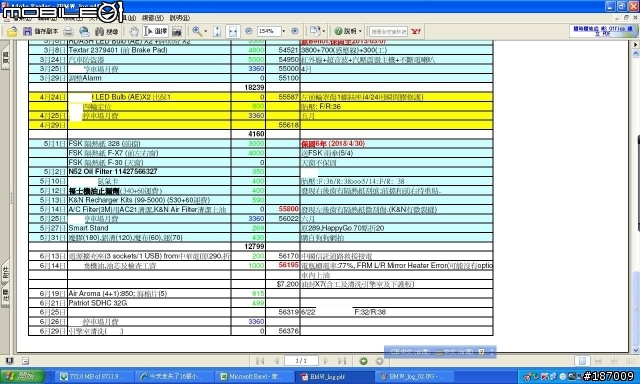The height and width of the screenshot is (384, 640).
Task: Click the rotate/pages toolbar icon
Action: (x=315, y=31)
